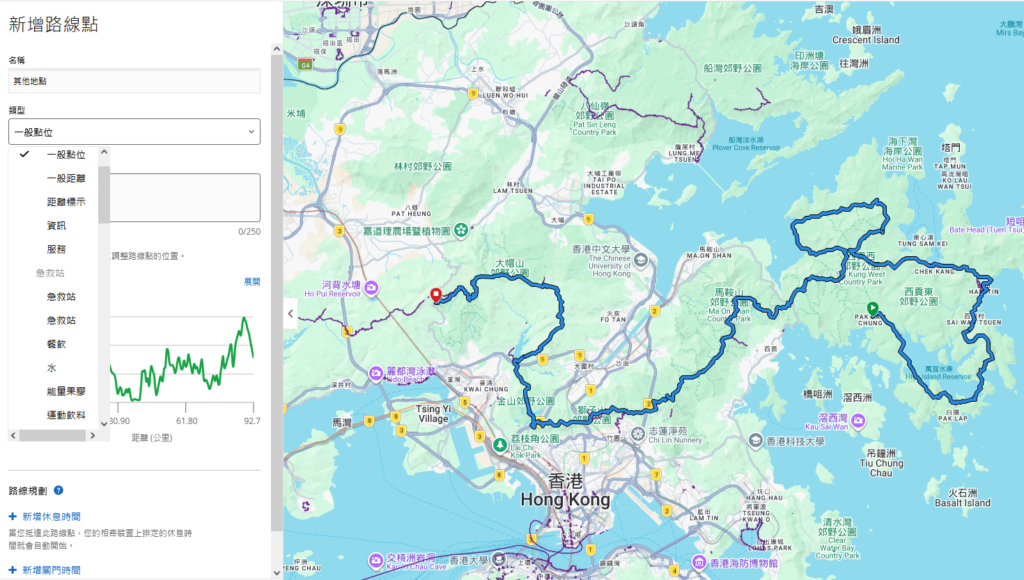Click the 61.80 distance axis value
1024x580 pixels.
coord(187,421)
